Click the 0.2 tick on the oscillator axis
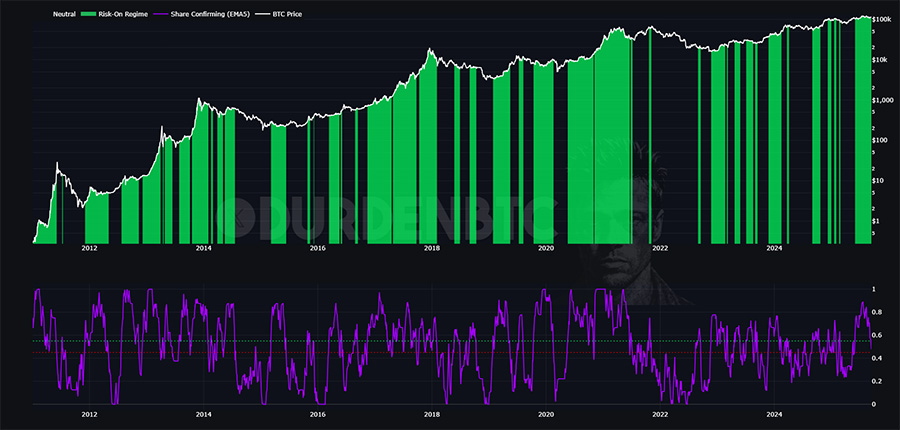The width and height of the screenshot is (900, 430). pyautogui.click(x=876, y=382)
